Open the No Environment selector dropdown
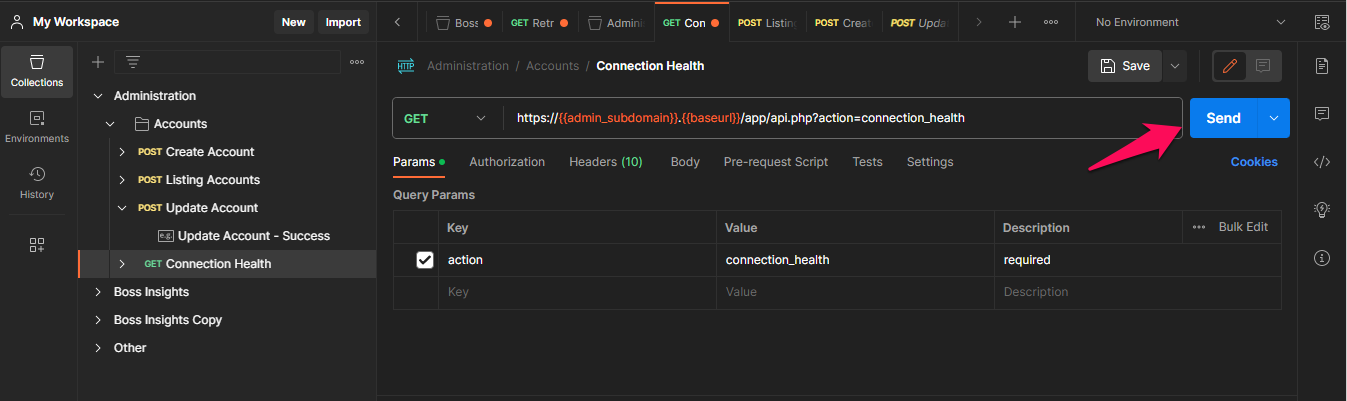This screenshot has width=1347, height=401. pos(1191,22)
